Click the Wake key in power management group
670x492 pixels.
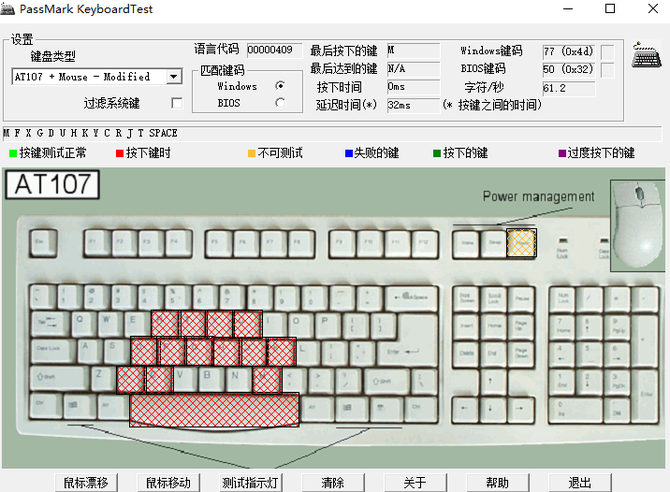(466, 244)
